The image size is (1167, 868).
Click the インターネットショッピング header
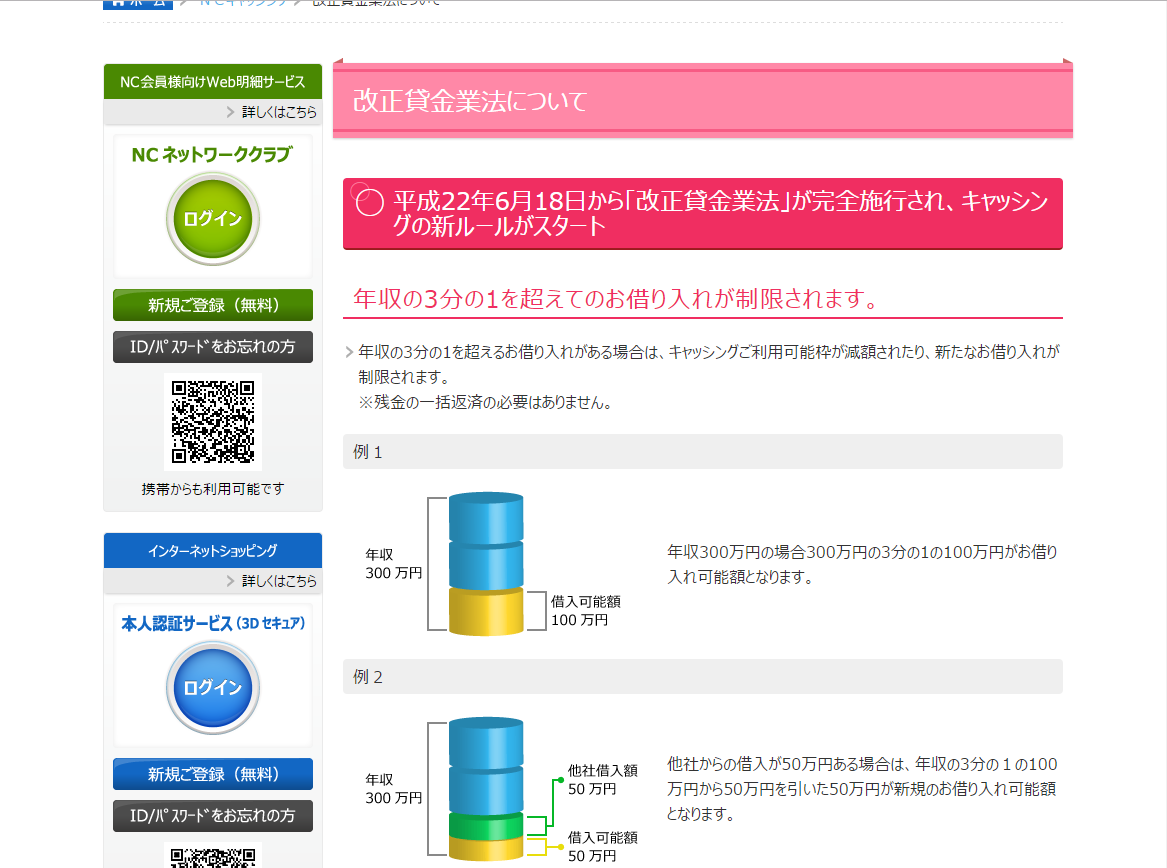click(213, 551)
